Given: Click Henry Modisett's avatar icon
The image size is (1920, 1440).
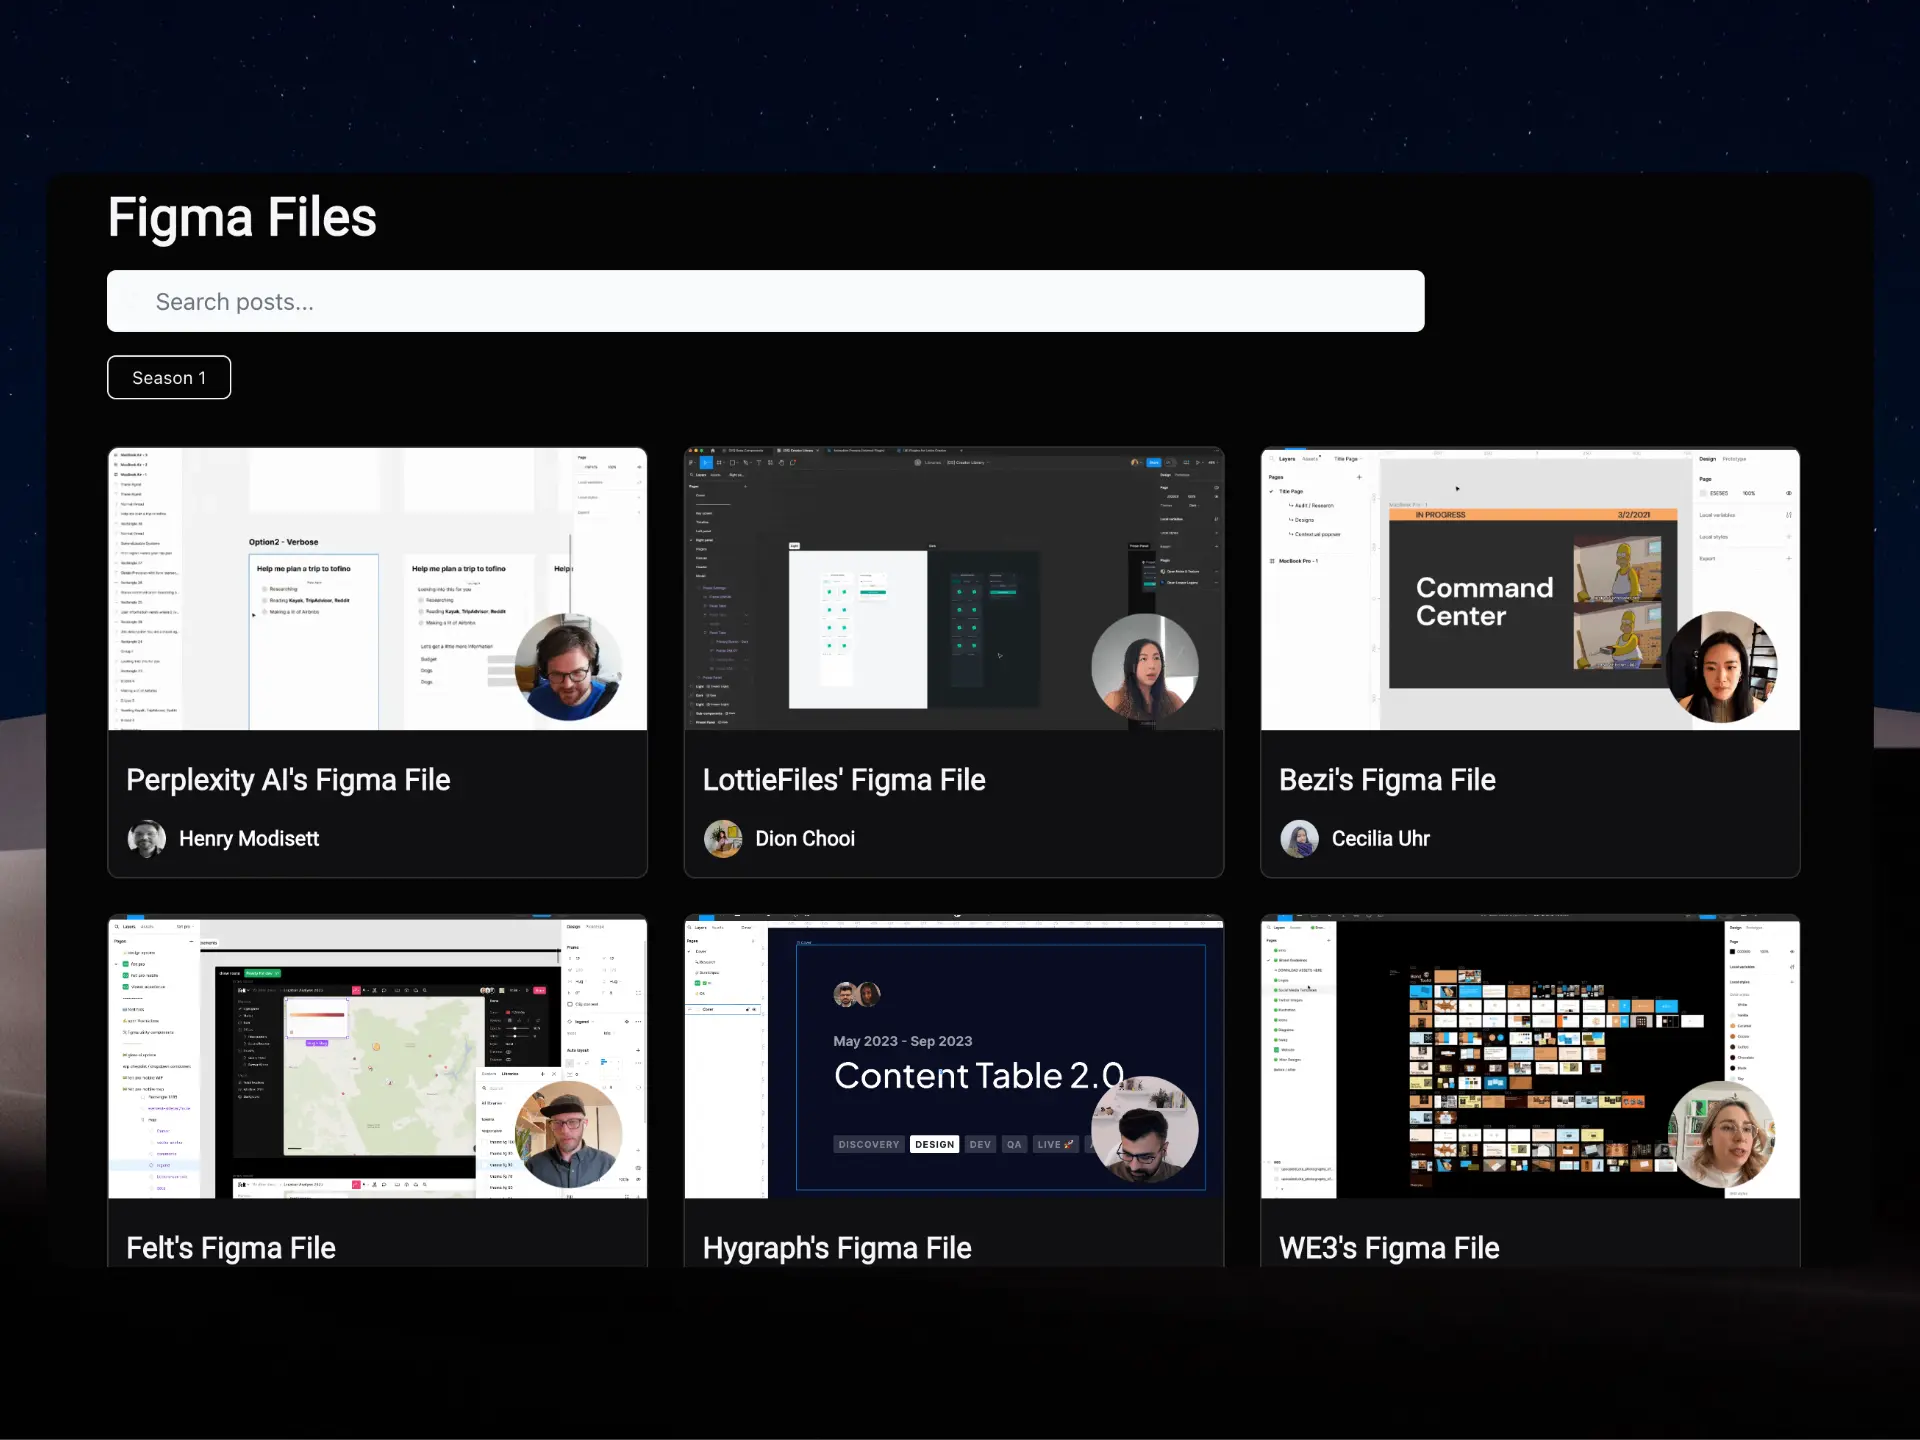Looking at the screenshot, I should click(147, 839).
